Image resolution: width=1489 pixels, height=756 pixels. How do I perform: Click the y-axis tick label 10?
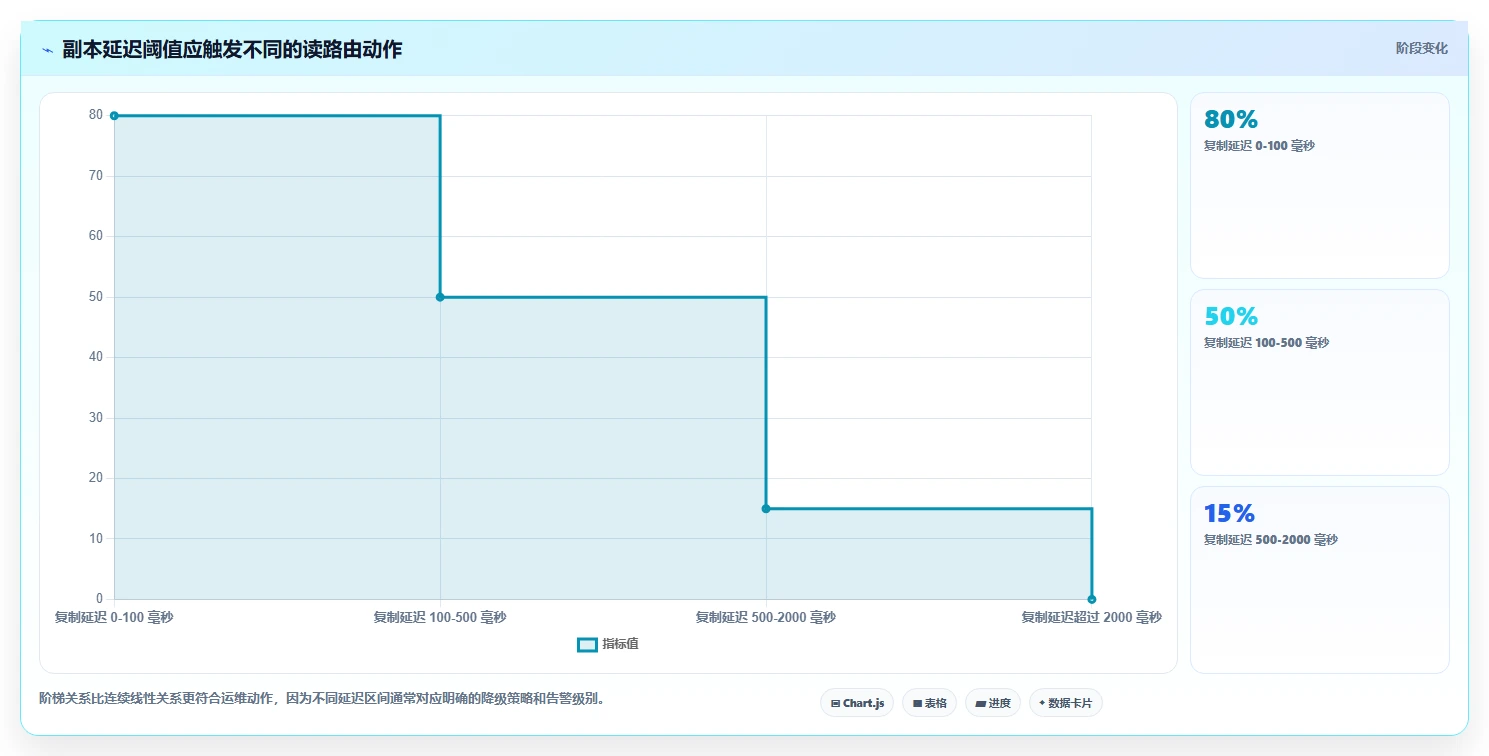coord(96,539)
